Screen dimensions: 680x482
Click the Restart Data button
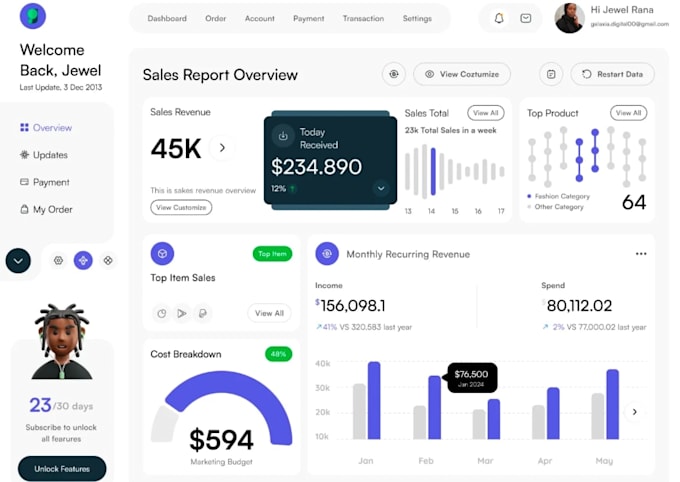pyautogui.click(x=612, y=74)
